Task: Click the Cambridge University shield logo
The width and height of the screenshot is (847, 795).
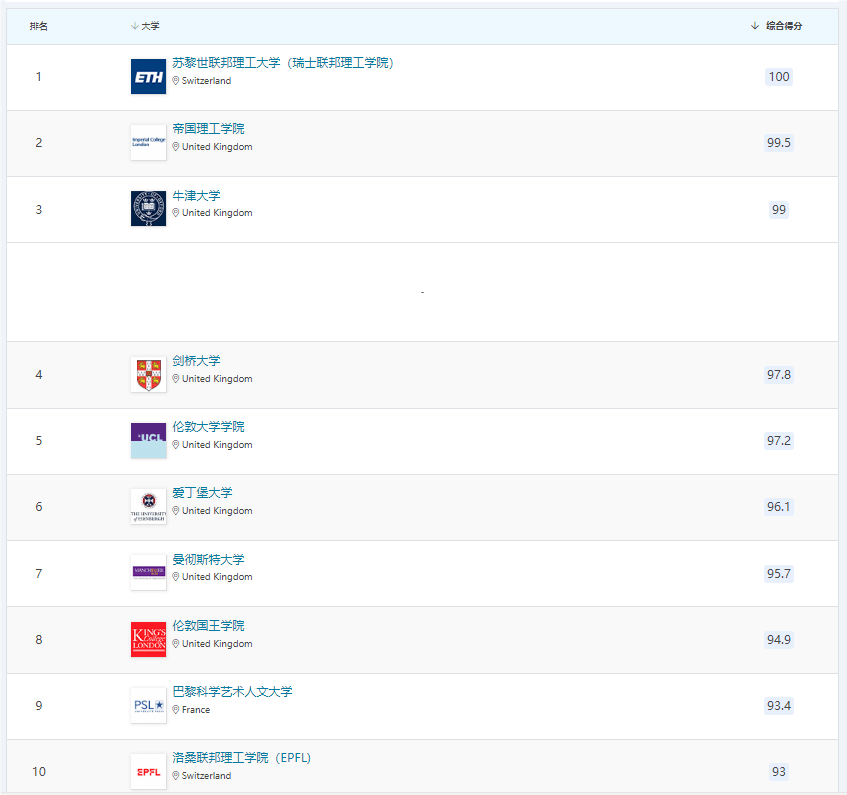Action: (x=148, y=375)
